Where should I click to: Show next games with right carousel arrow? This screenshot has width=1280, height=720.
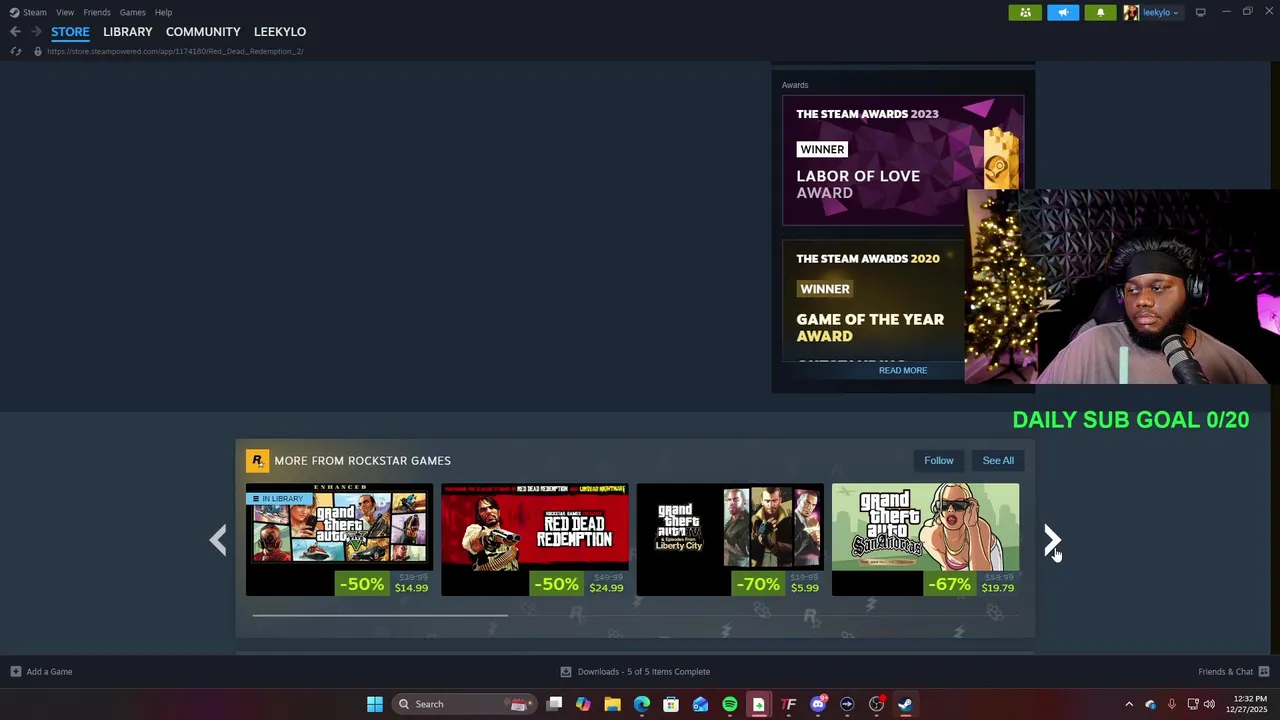tap(1051, 541)
